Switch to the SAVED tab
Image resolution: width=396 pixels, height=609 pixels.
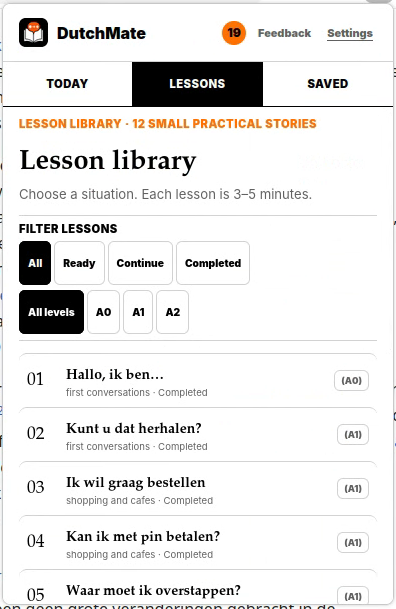point(328,84)
